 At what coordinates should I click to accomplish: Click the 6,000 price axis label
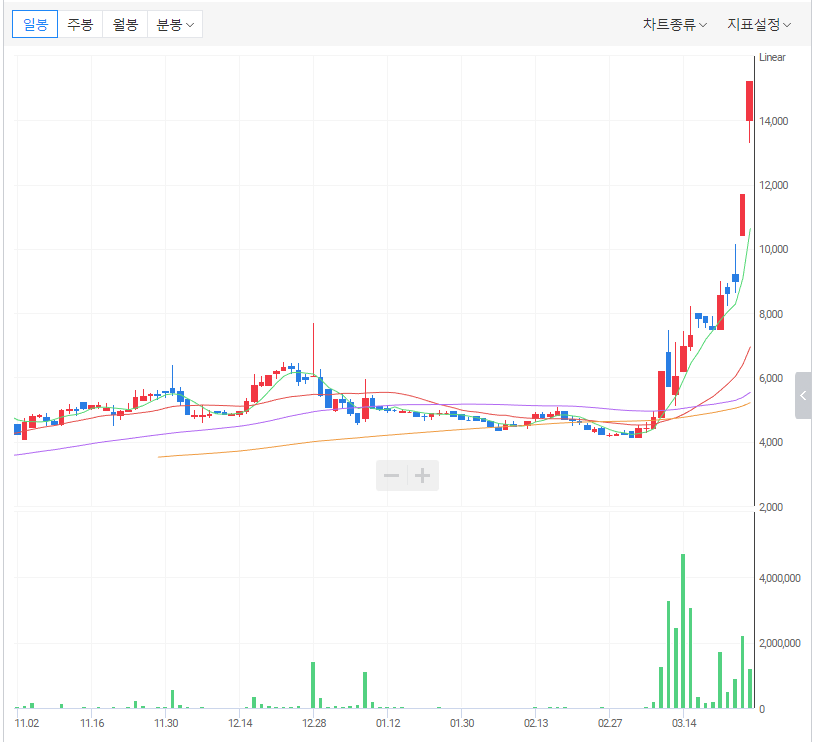click(771, 378)
